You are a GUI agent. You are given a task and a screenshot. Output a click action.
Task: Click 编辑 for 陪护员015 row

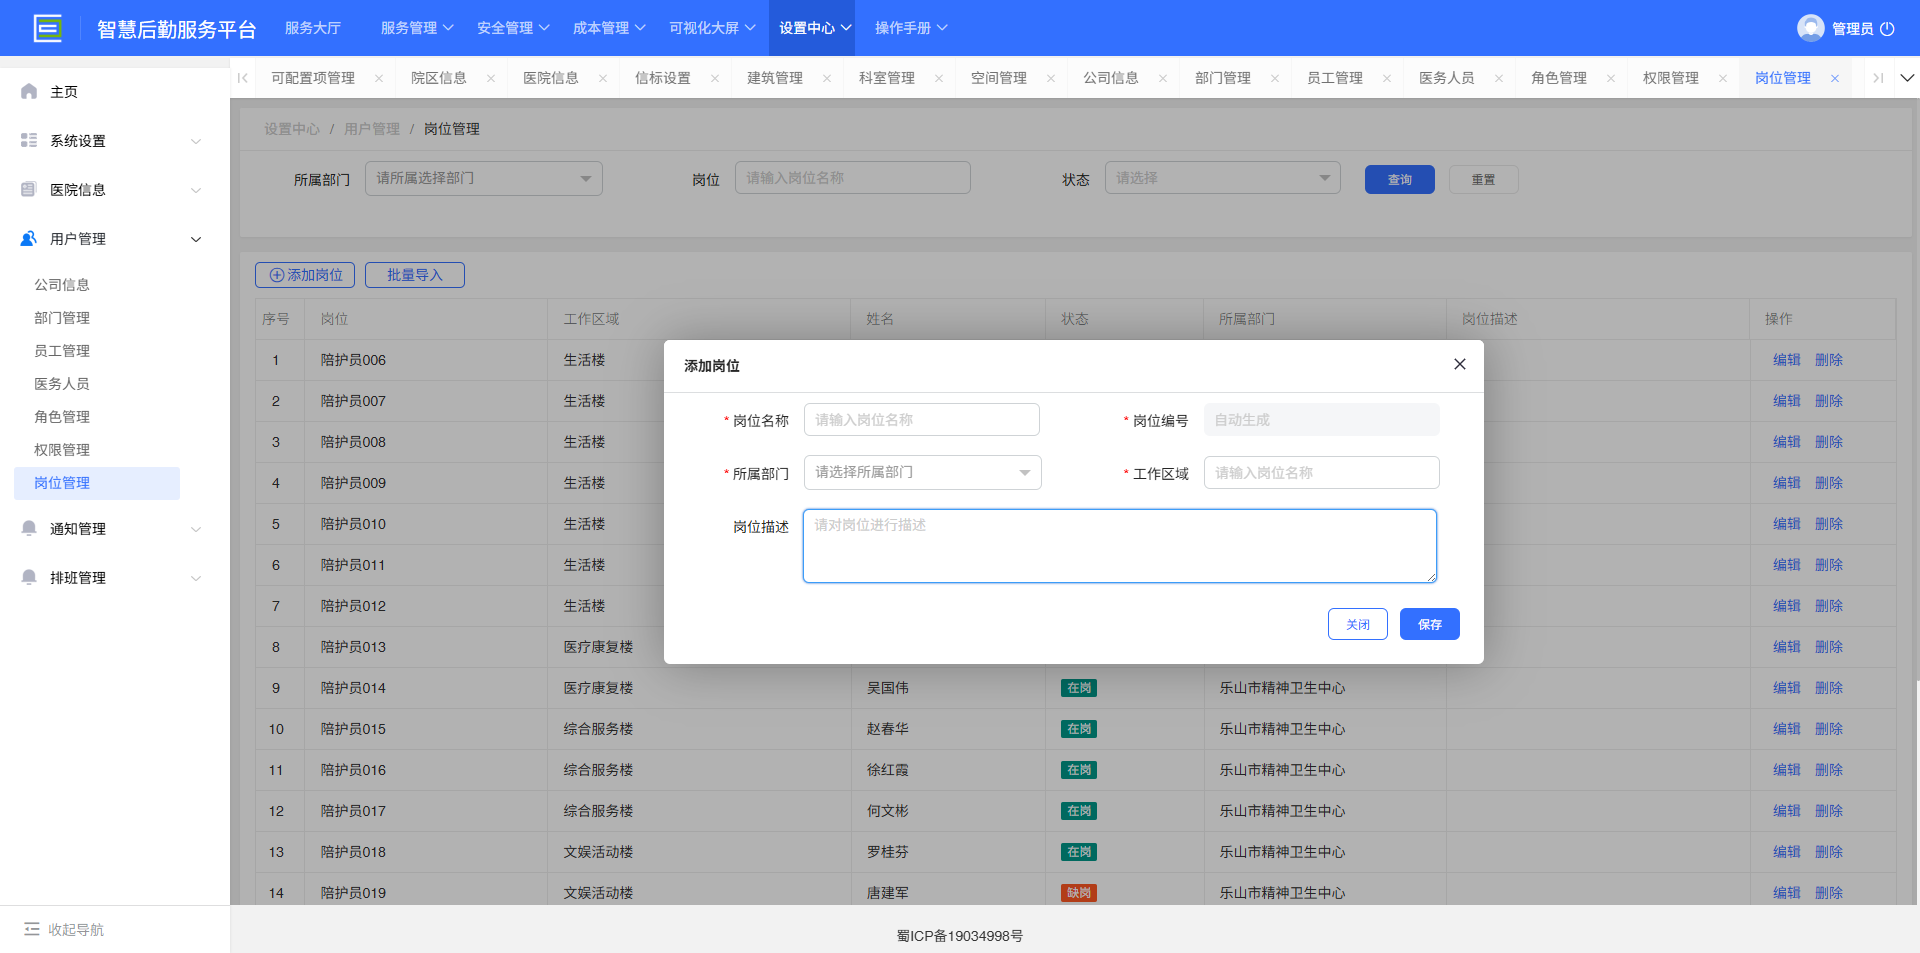pyautogui.click(x=1787, y=729)
